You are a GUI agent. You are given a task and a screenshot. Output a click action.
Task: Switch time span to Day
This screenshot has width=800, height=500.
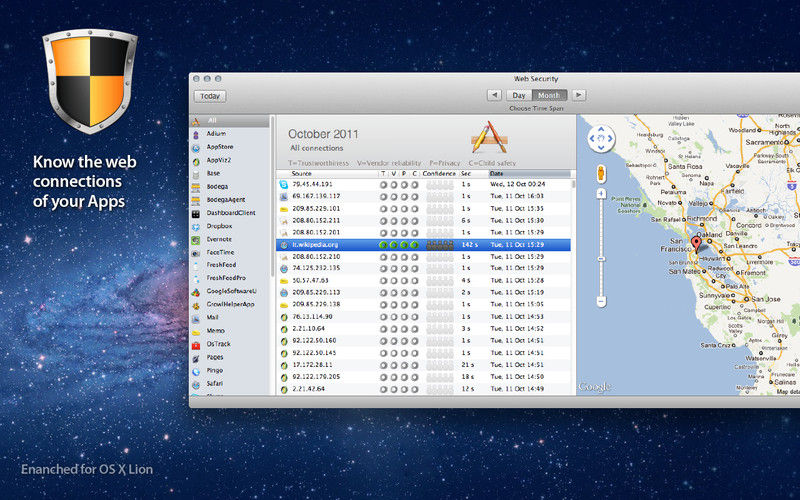(519, 95)
